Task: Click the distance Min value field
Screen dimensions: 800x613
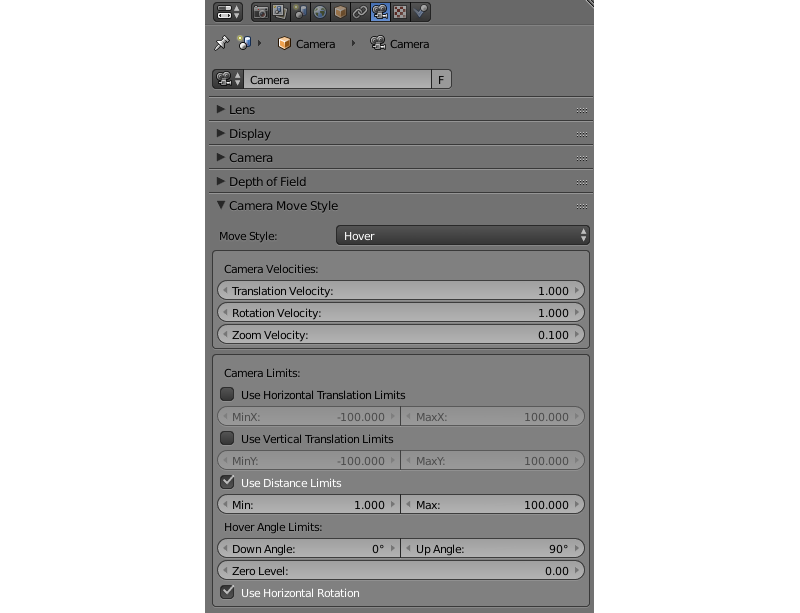Action: (309, 504)
